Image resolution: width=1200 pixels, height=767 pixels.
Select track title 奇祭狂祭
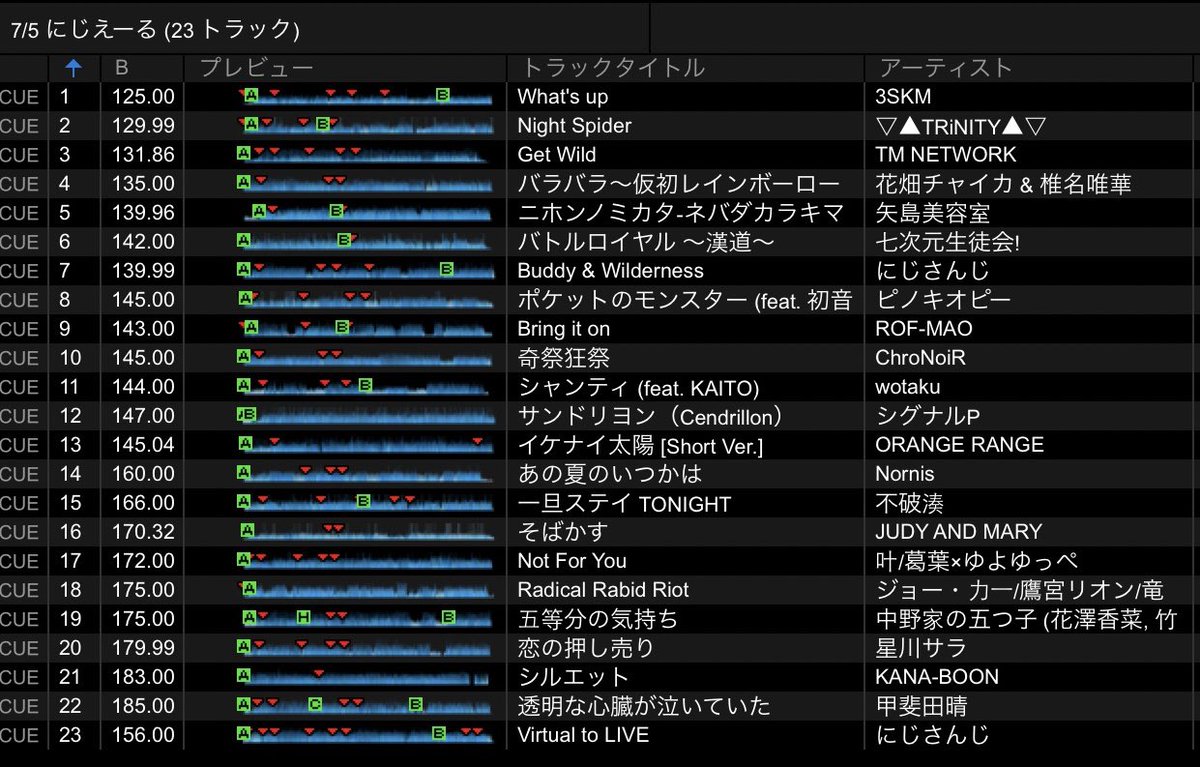564,358
